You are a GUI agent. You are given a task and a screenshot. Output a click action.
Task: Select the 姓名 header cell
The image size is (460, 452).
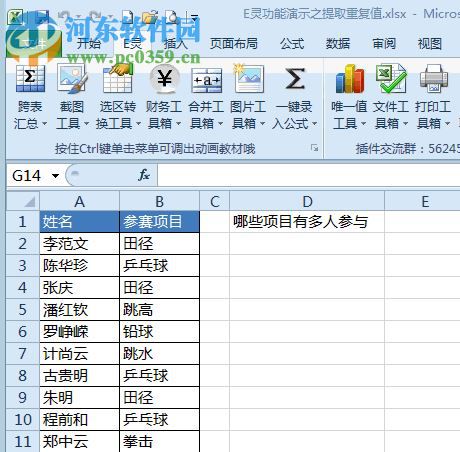(79, 222)
